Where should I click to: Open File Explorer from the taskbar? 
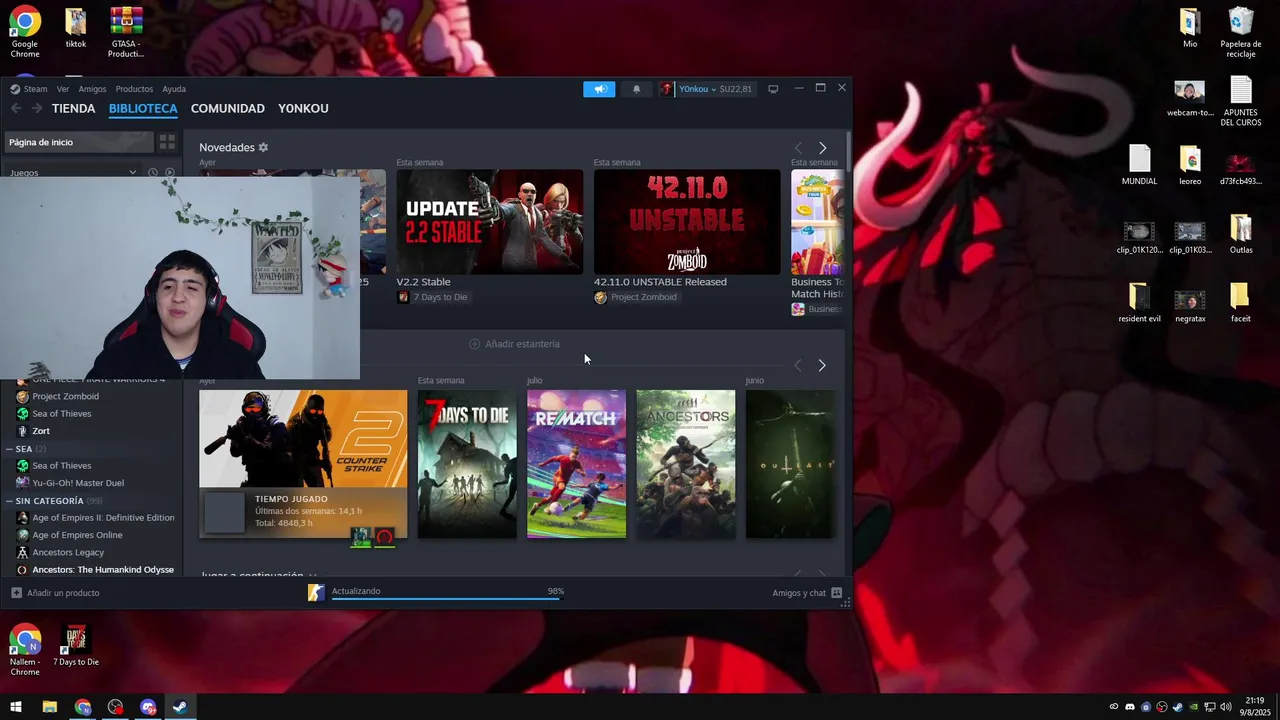(x=49, y=707)
